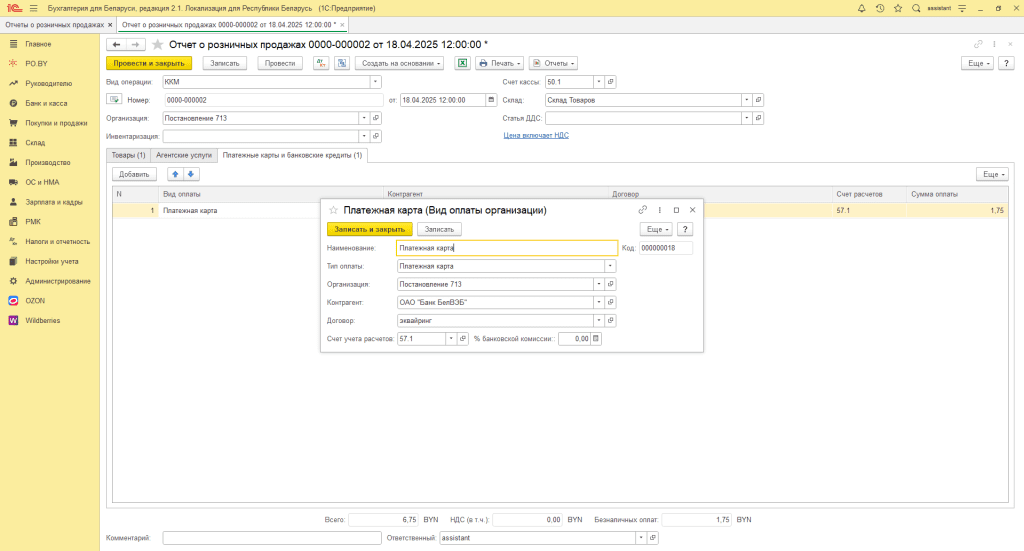Expand Договор dropdown in dialog
Image resolution: width=1024 pixels, height=551 pixels.
[x=598, y=321]
